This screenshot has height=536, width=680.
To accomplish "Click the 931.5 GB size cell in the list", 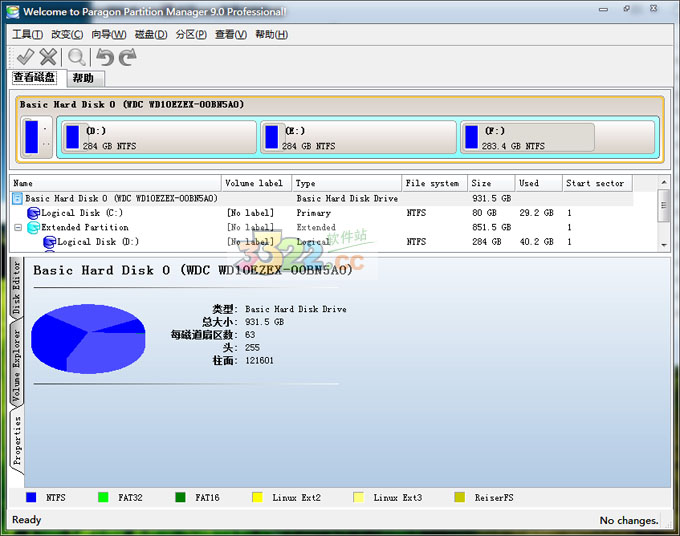I will 492,199.
